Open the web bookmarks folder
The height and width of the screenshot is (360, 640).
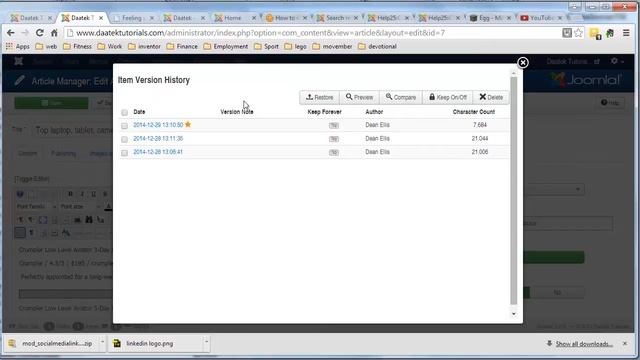(46, 47)
